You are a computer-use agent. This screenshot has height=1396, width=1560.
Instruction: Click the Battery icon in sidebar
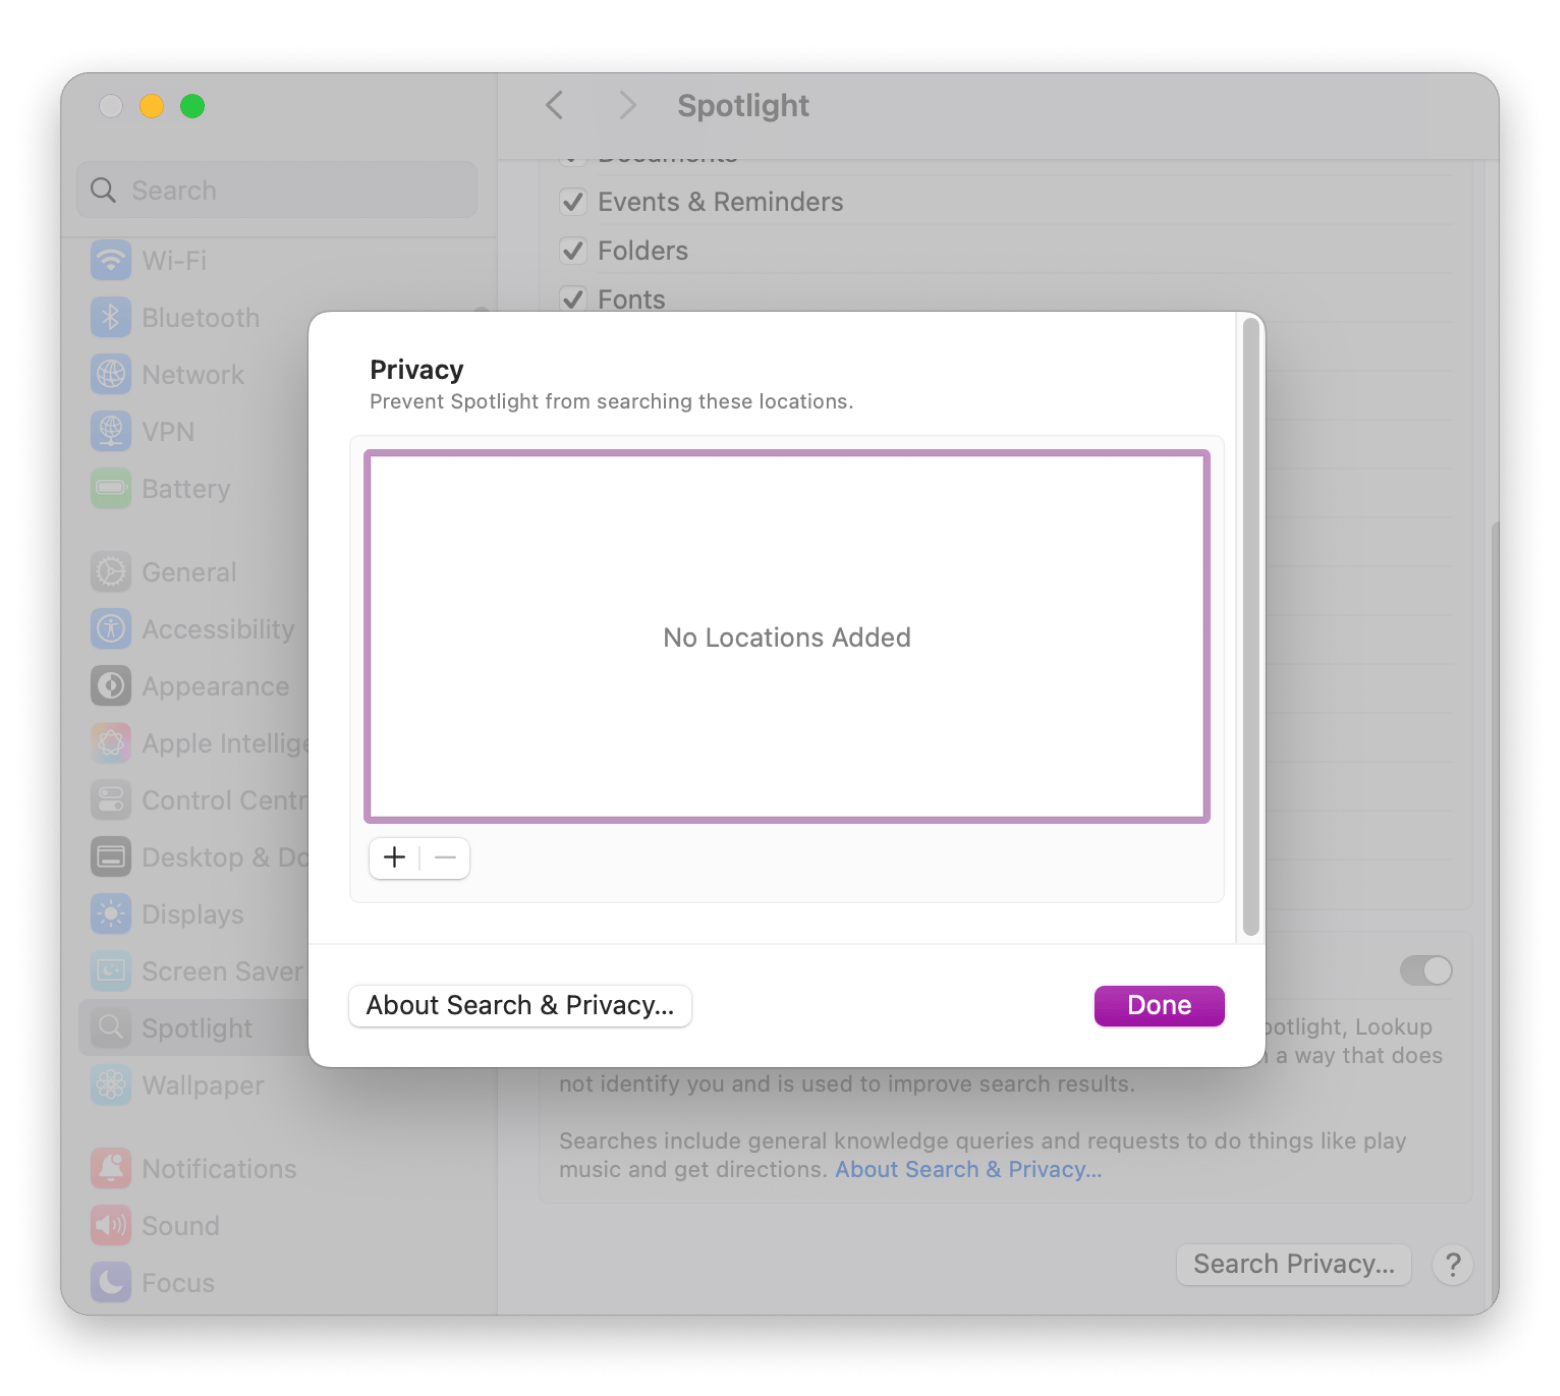point(111,488)
